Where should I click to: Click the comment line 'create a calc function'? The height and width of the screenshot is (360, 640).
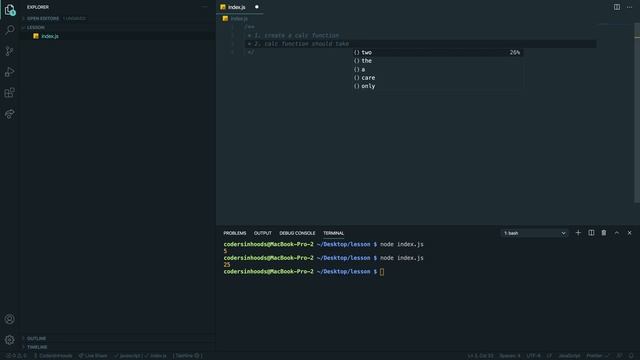tap(293, 36)
